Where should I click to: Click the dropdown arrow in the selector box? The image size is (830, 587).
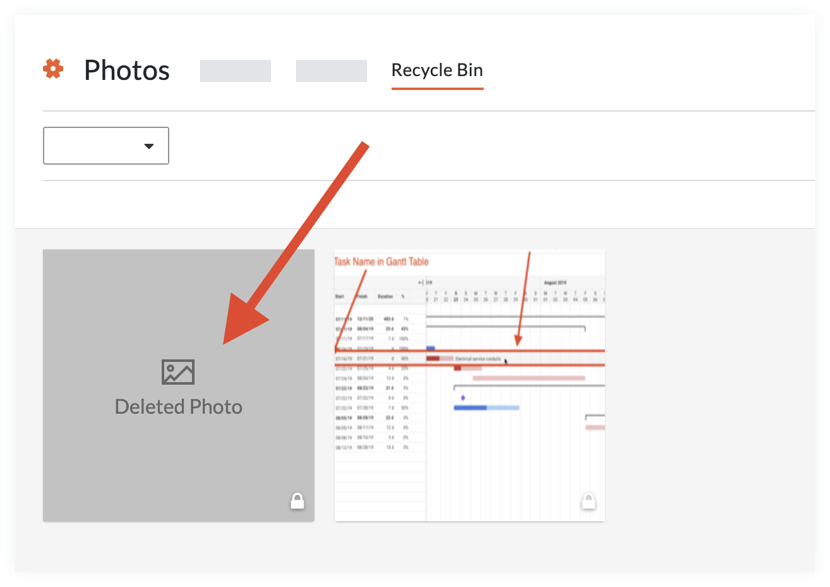[150, 145]
